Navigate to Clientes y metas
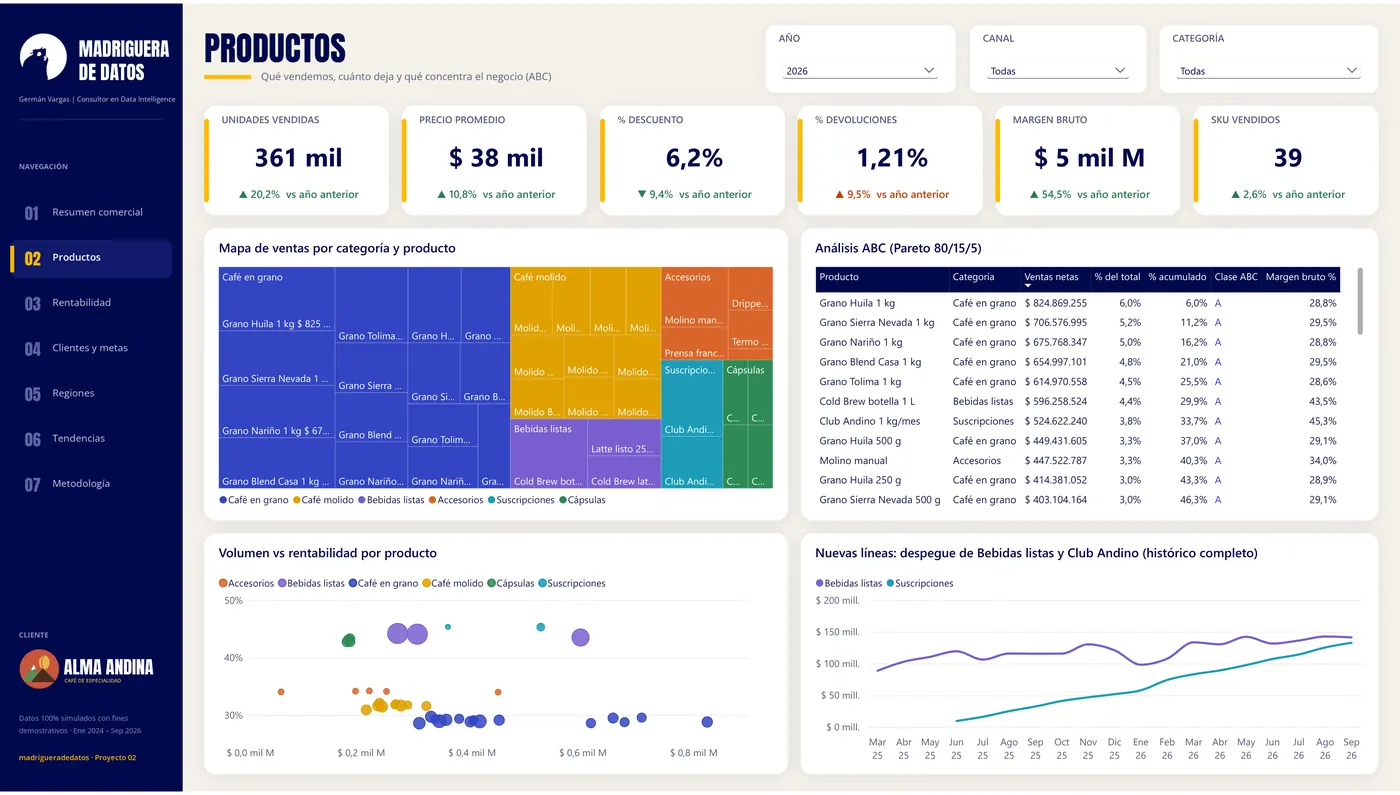Image resolution: width=1400 pixels, height=795 pixels. [92, 348]
